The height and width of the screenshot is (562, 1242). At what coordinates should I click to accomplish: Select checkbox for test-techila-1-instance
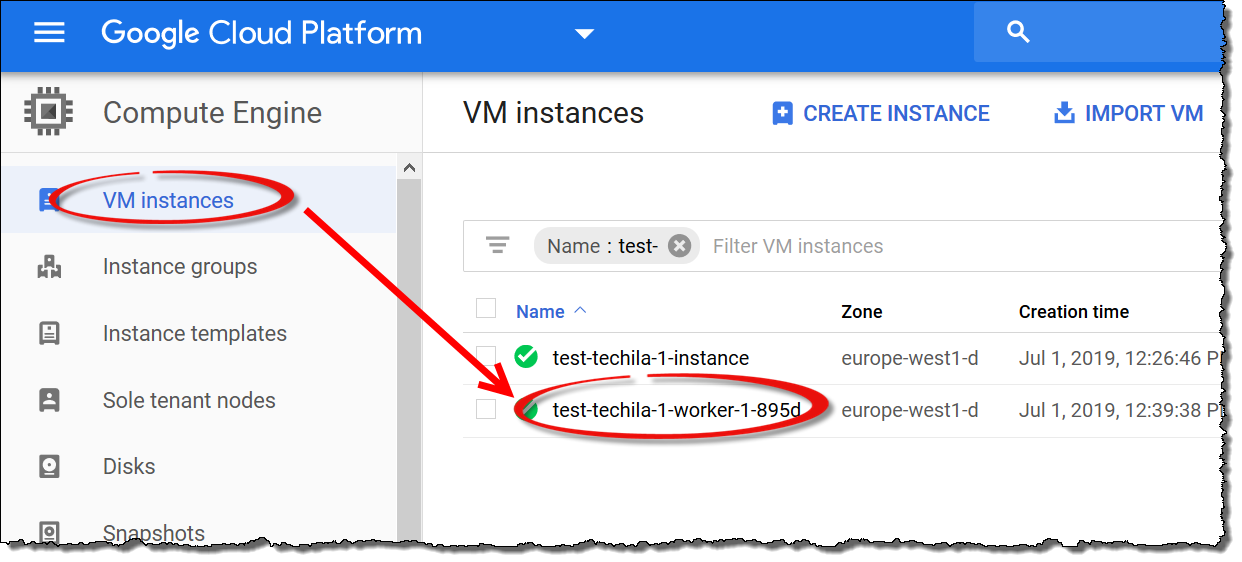[486, 357]
